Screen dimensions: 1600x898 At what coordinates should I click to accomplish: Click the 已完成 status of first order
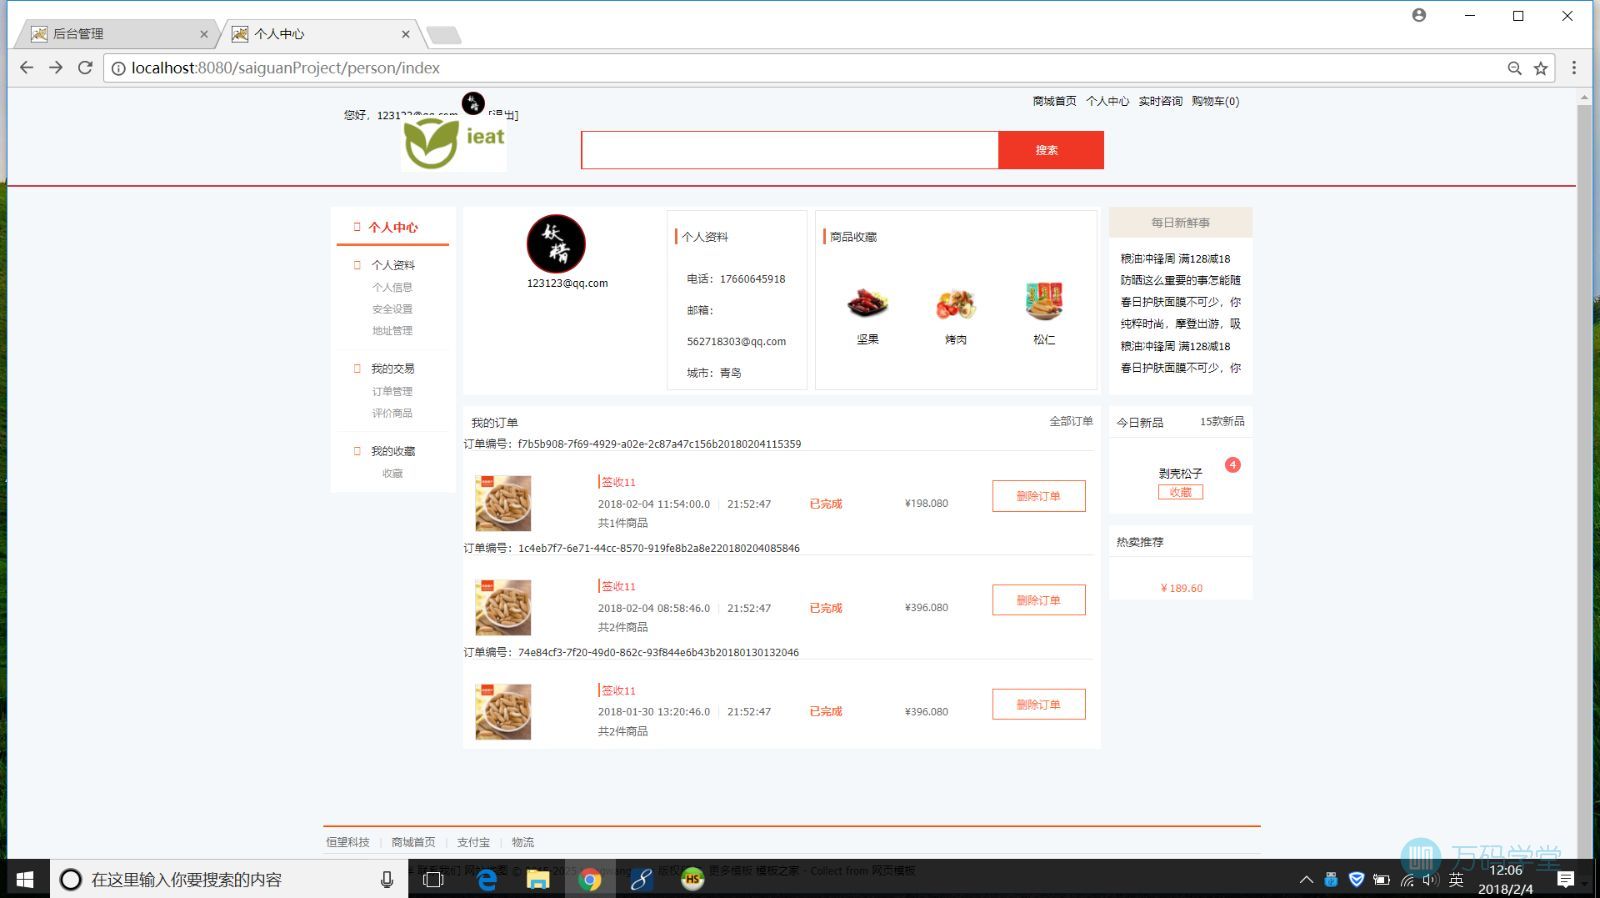point(826,504)
